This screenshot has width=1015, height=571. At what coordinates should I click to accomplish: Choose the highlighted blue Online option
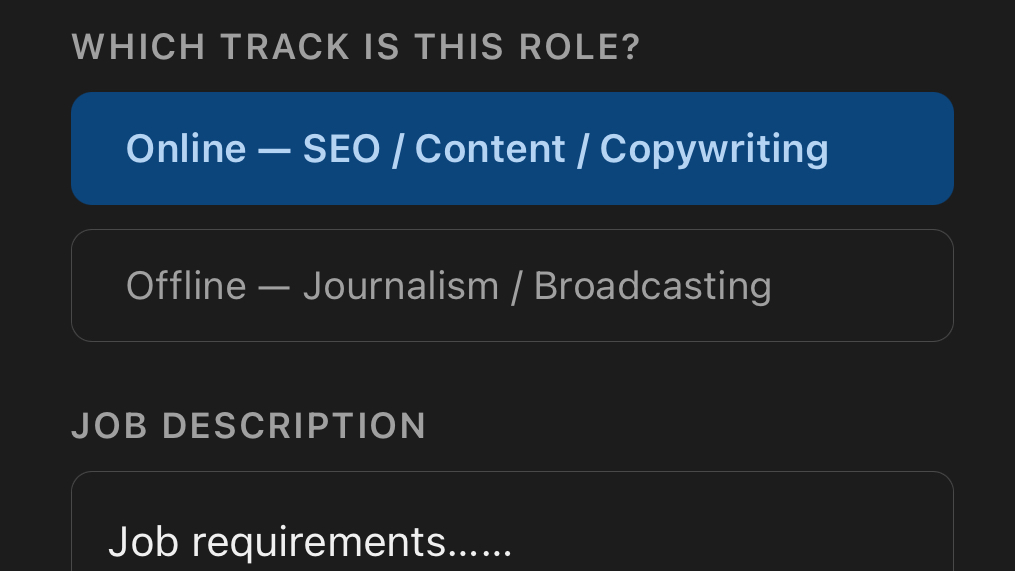[512, 148]
